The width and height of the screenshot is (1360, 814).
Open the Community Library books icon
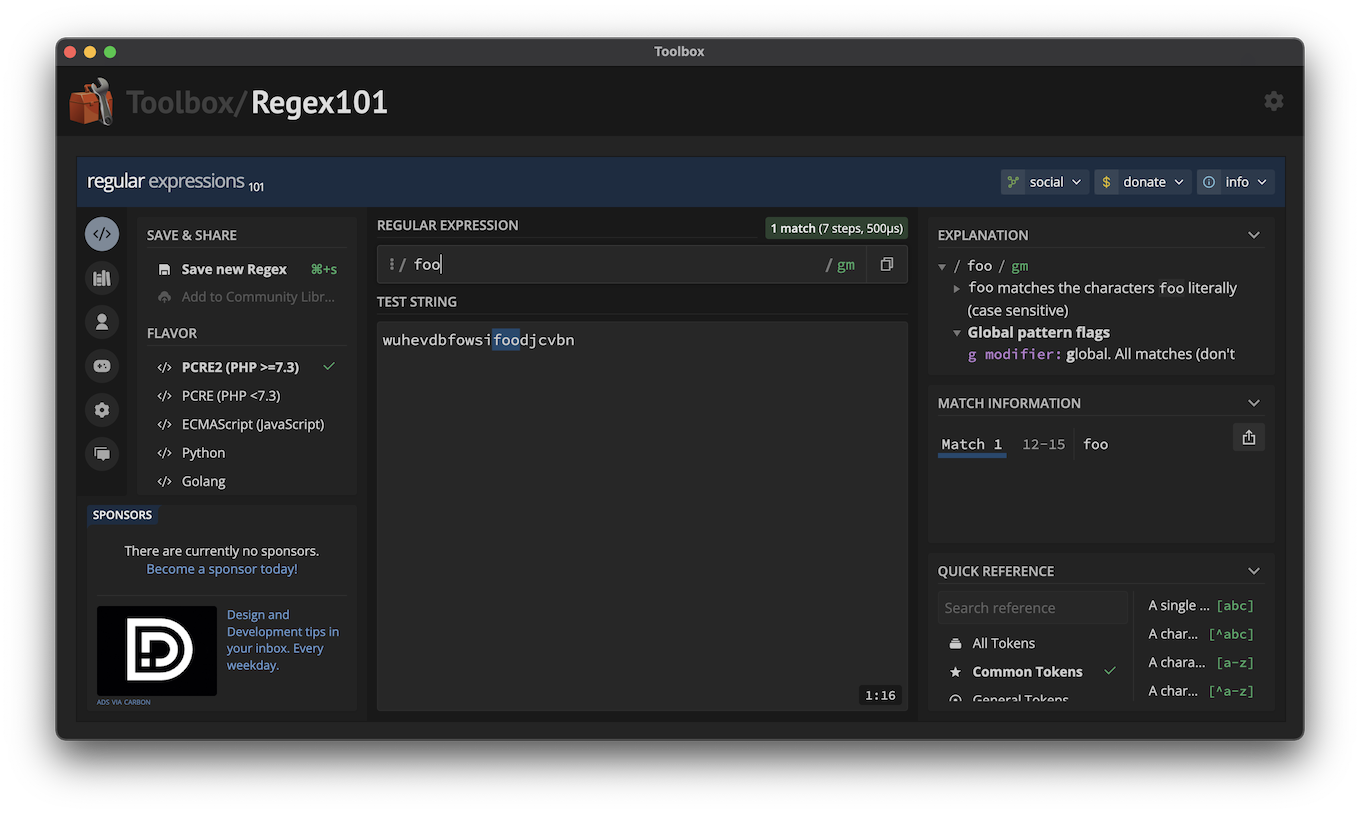coord(102,278)
